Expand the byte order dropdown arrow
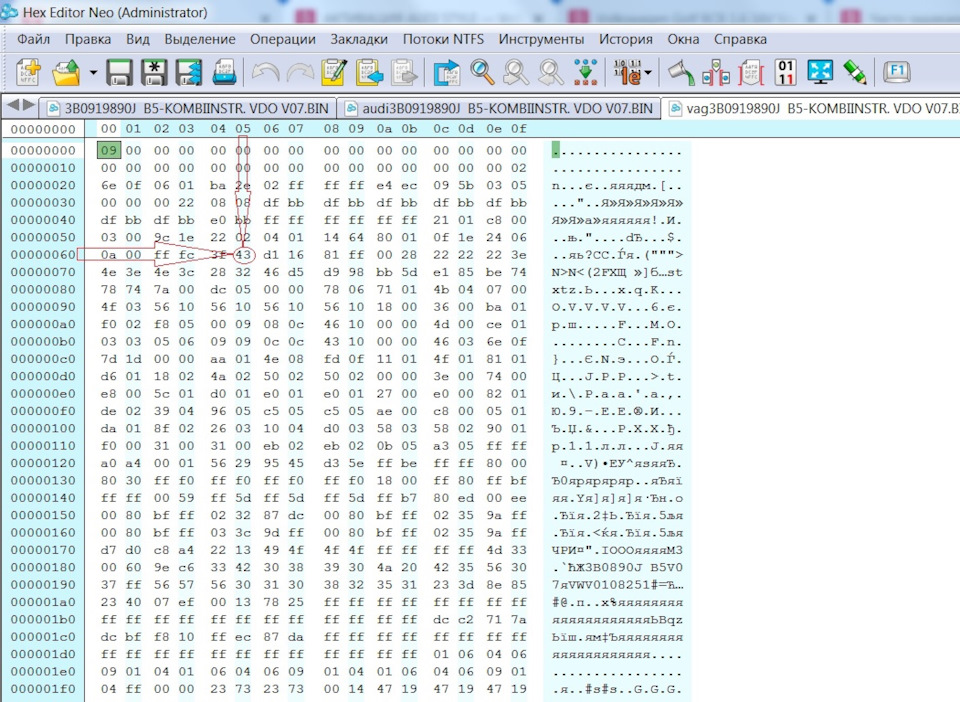This screenshot has width=960, height=702. tap(648, 73)
